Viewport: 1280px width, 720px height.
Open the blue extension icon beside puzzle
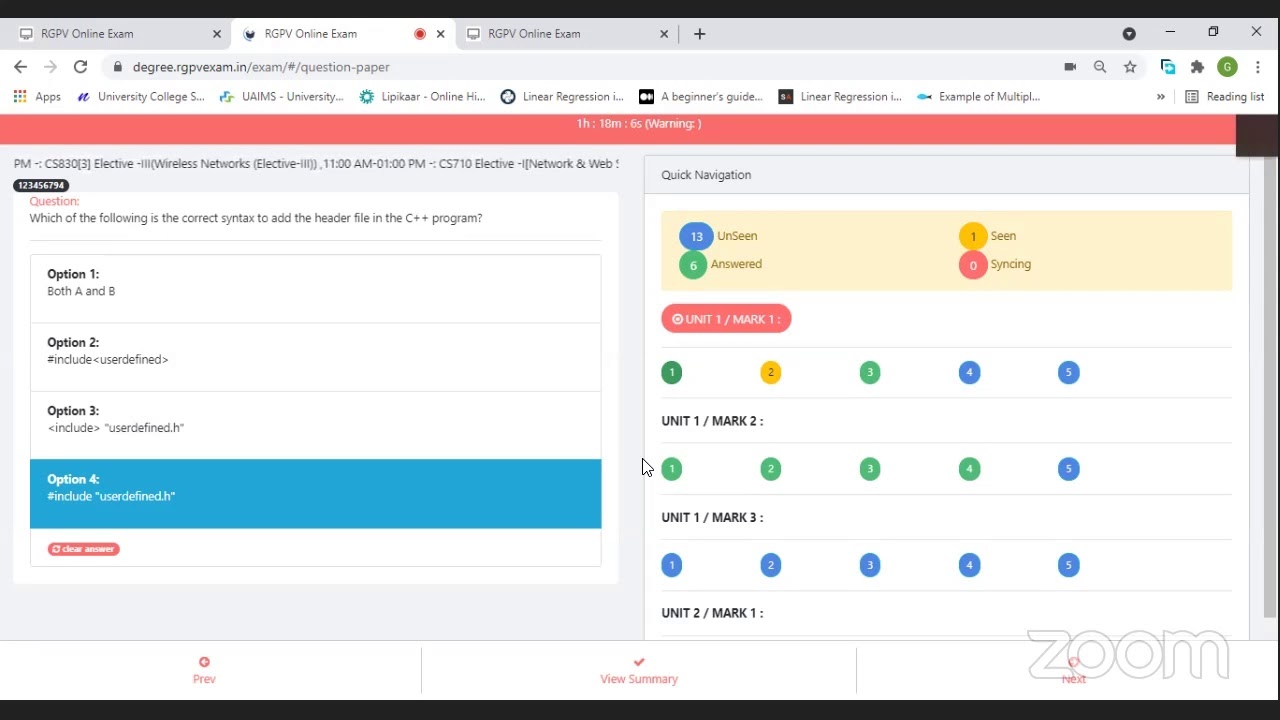1168,67
